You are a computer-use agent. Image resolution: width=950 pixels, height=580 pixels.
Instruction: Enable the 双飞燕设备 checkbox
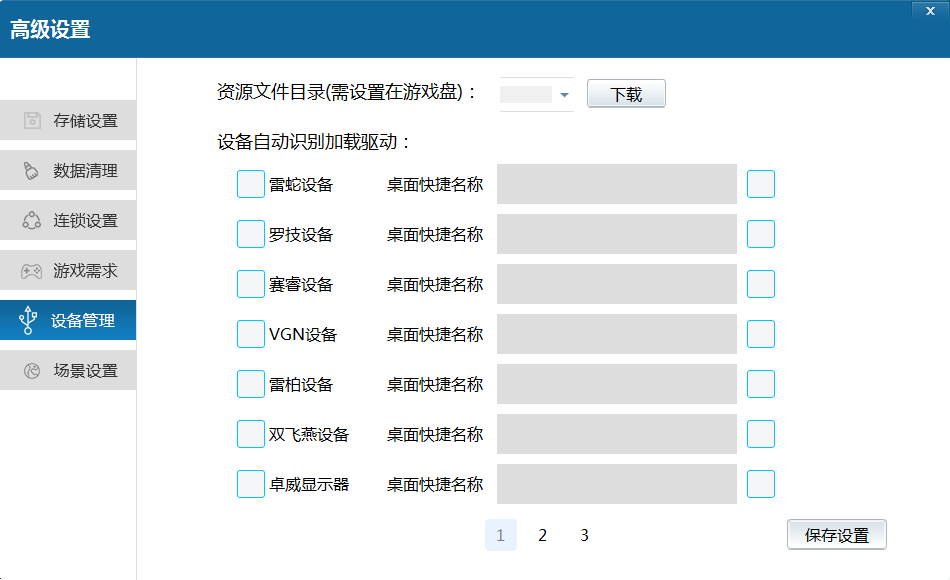[x=250, y=433]
